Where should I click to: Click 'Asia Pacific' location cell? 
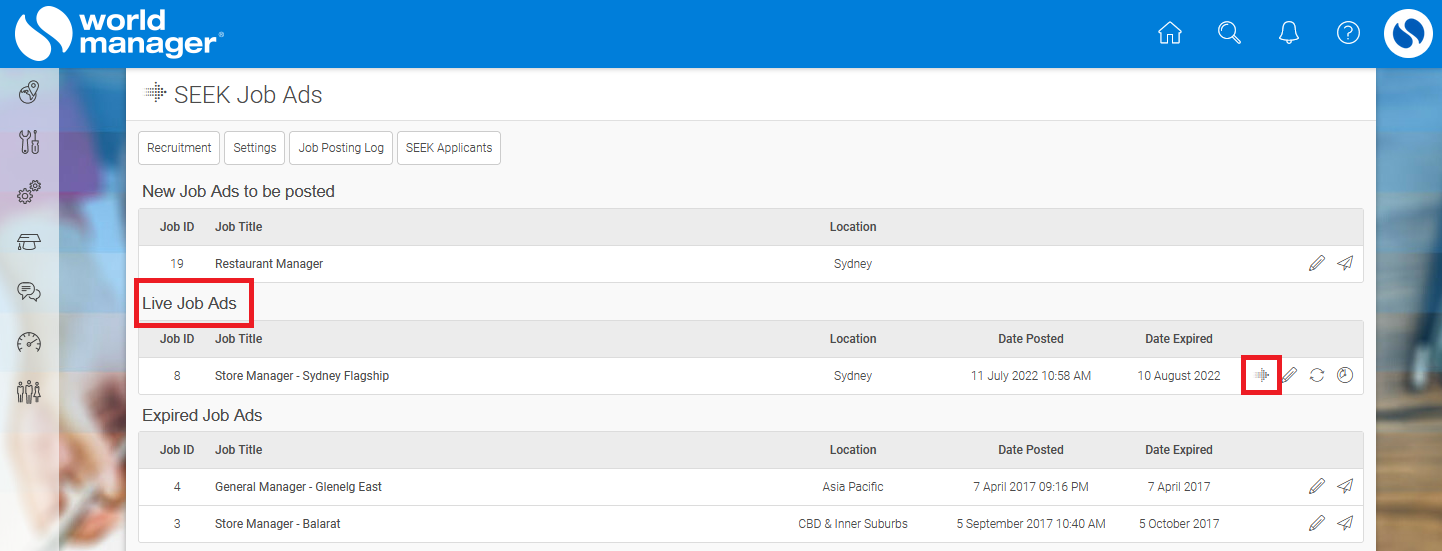853,487
